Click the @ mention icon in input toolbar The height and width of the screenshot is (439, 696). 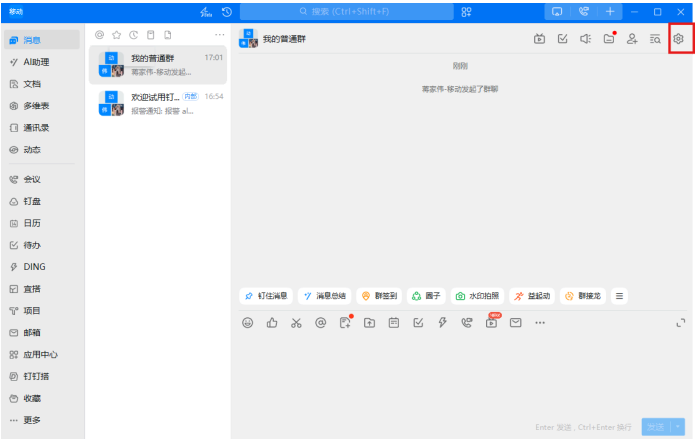coord(320,323)
